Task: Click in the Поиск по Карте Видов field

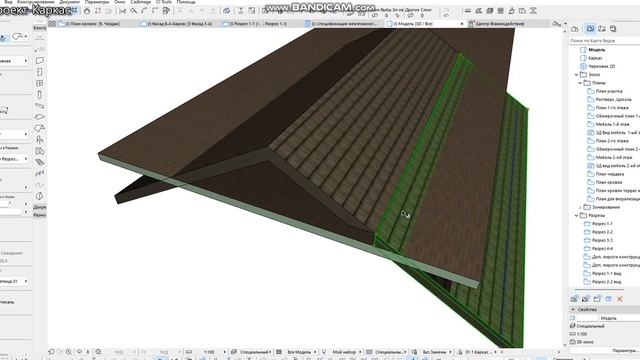Action: tap(604, 41)
